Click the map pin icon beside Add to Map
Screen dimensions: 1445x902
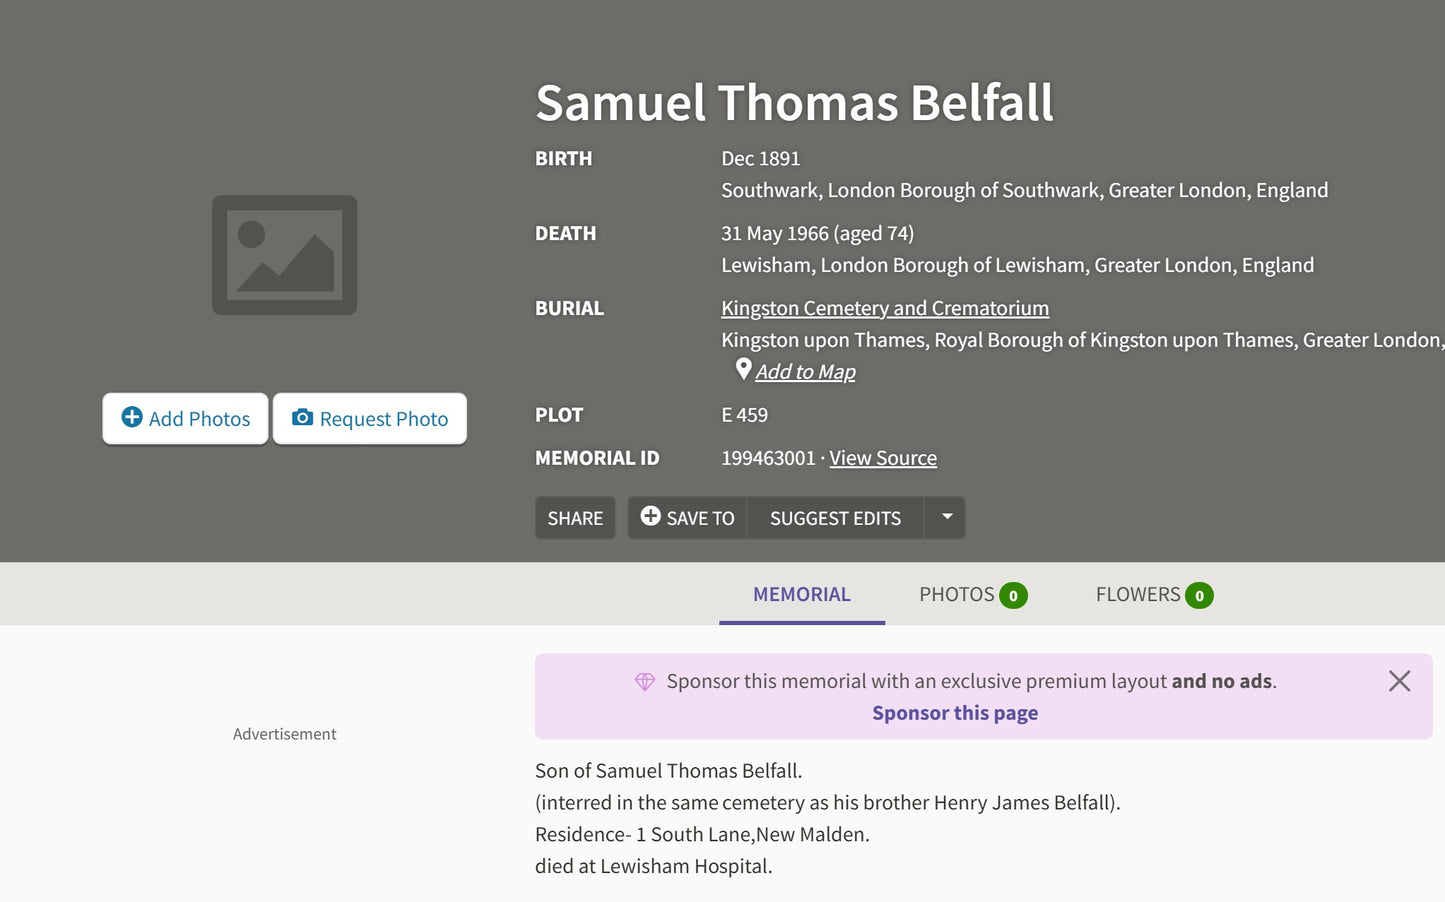743,369
